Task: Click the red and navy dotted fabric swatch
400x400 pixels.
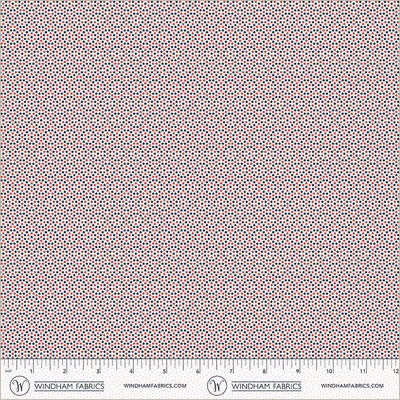Action: pos(200,179)
